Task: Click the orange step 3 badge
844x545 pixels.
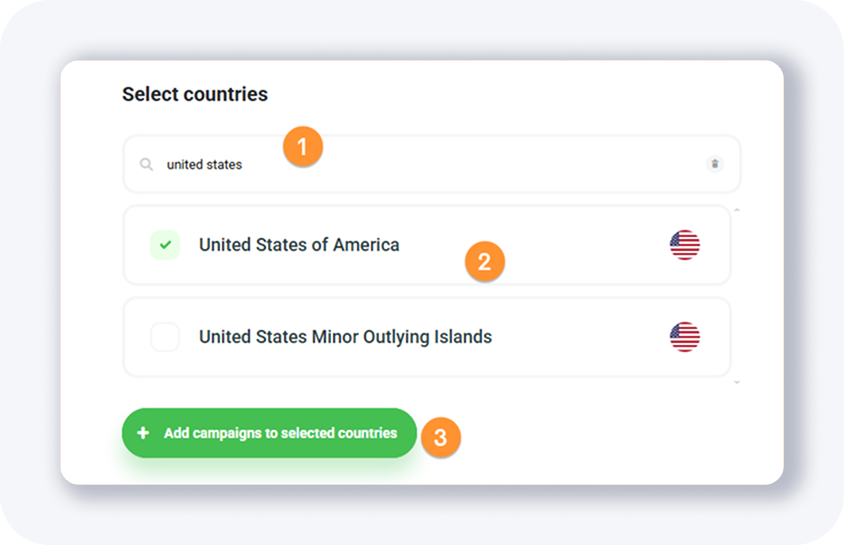Action: pos(440,437)
